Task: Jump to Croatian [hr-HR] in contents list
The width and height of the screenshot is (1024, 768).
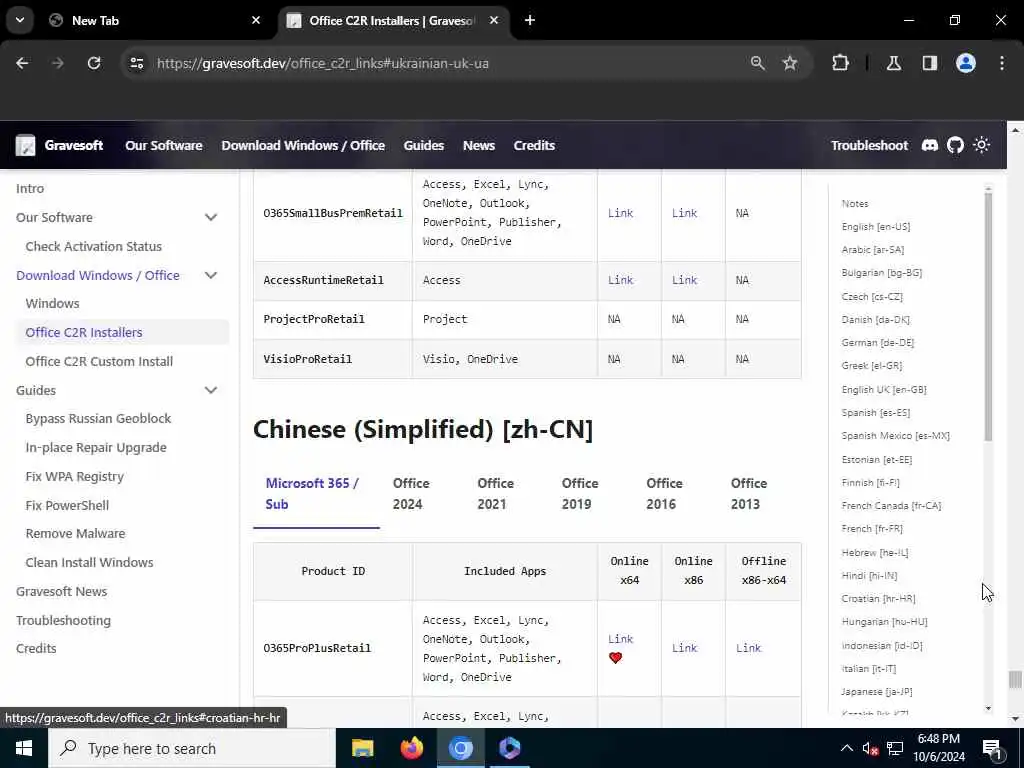Action: [878, 598]
